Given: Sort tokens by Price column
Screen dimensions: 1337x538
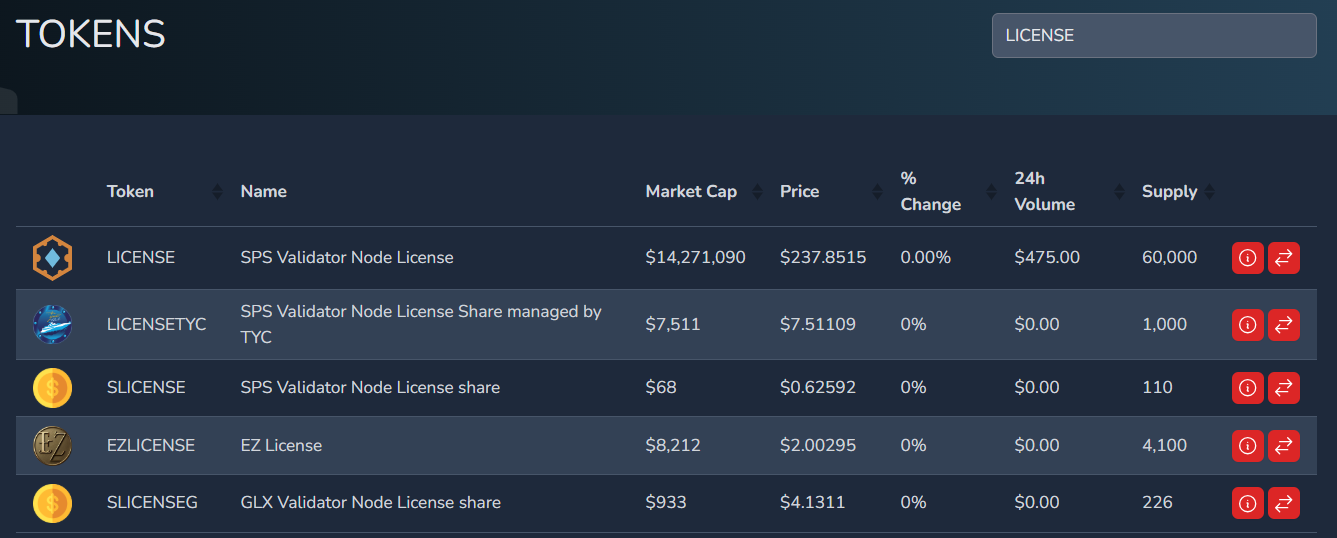Looking at the screenshot, I should pos(799,192).
